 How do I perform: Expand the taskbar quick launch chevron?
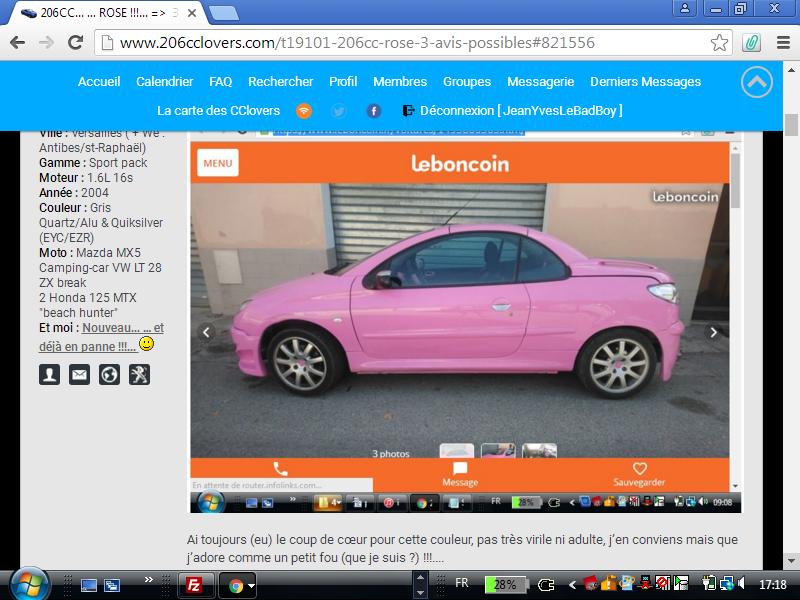point(150,579)
